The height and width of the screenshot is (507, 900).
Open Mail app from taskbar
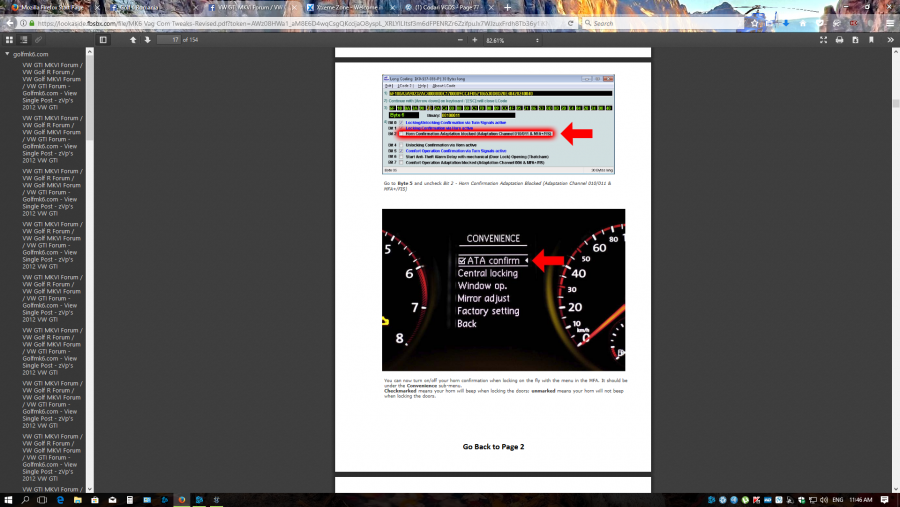coord(112,500)
